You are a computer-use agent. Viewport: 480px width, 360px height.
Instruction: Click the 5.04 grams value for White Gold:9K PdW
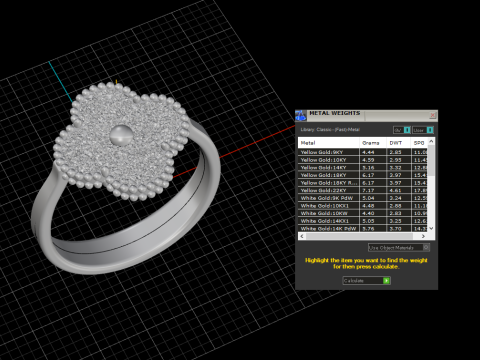[368, 198]
